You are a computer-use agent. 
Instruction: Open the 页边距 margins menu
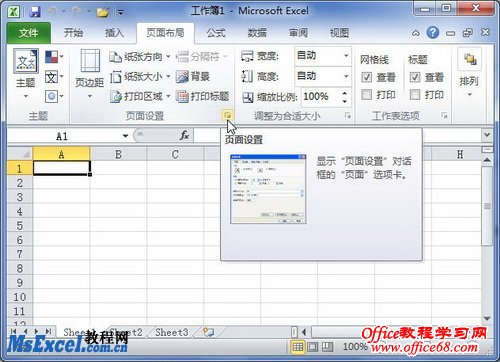90,74
